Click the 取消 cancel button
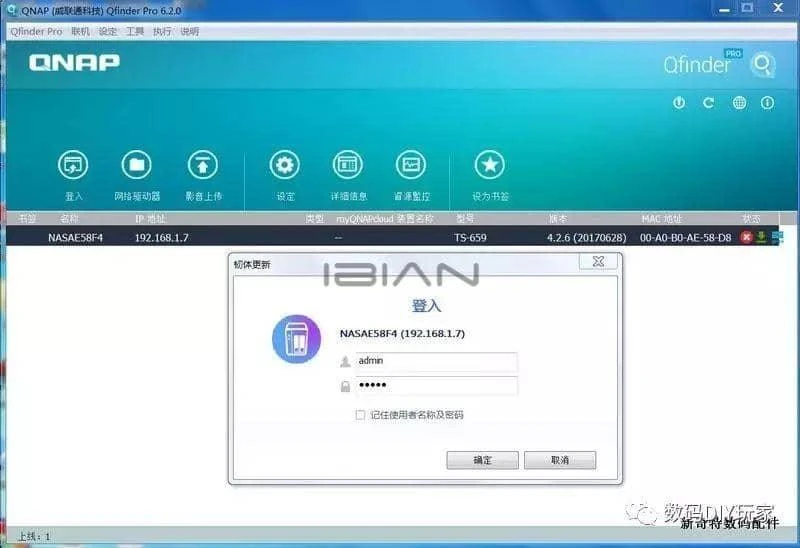Screen dimensions: 800x548 560,460
